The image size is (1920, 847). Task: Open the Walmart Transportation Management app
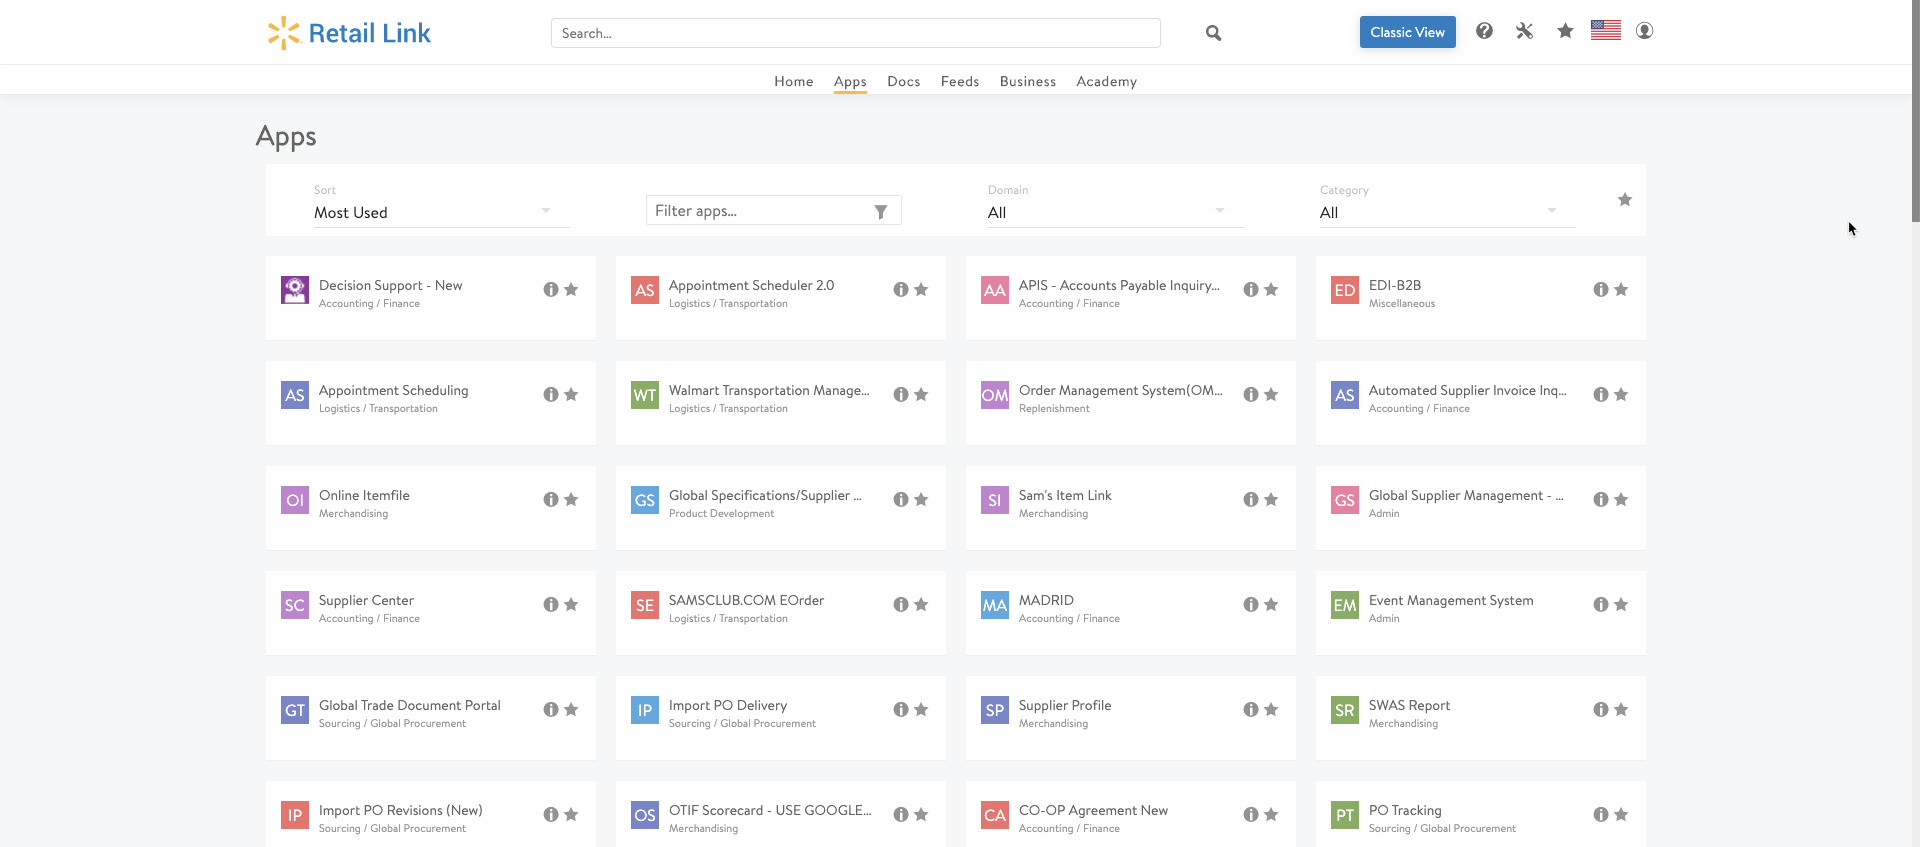tap(769, 390)
